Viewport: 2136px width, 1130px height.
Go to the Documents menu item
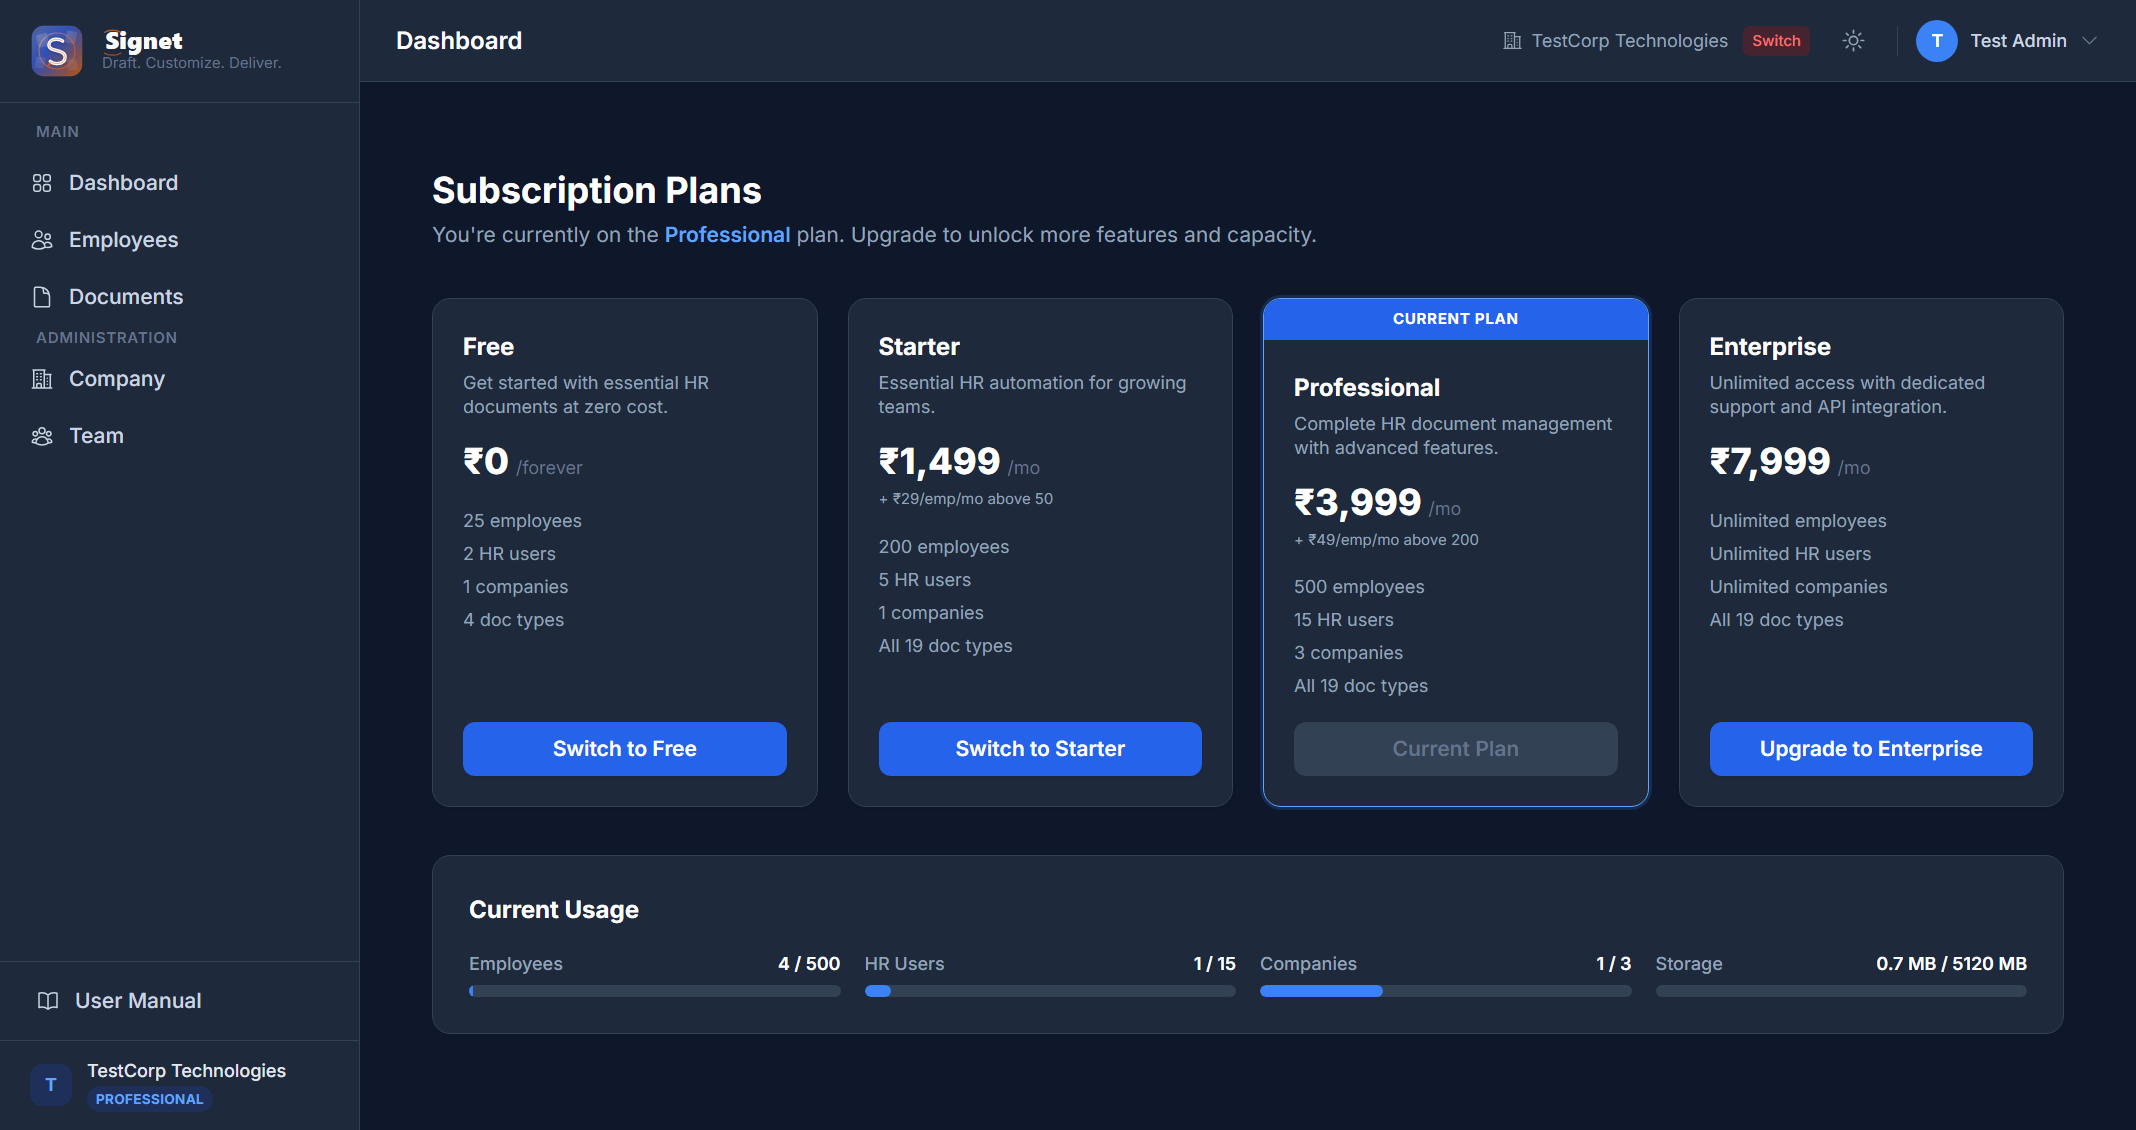126,297
